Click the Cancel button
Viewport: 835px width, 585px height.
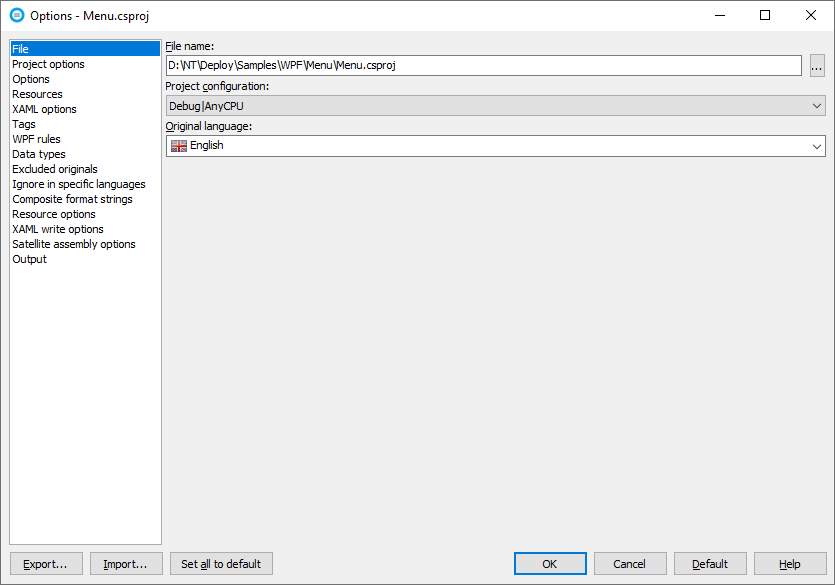coord(630,564)
